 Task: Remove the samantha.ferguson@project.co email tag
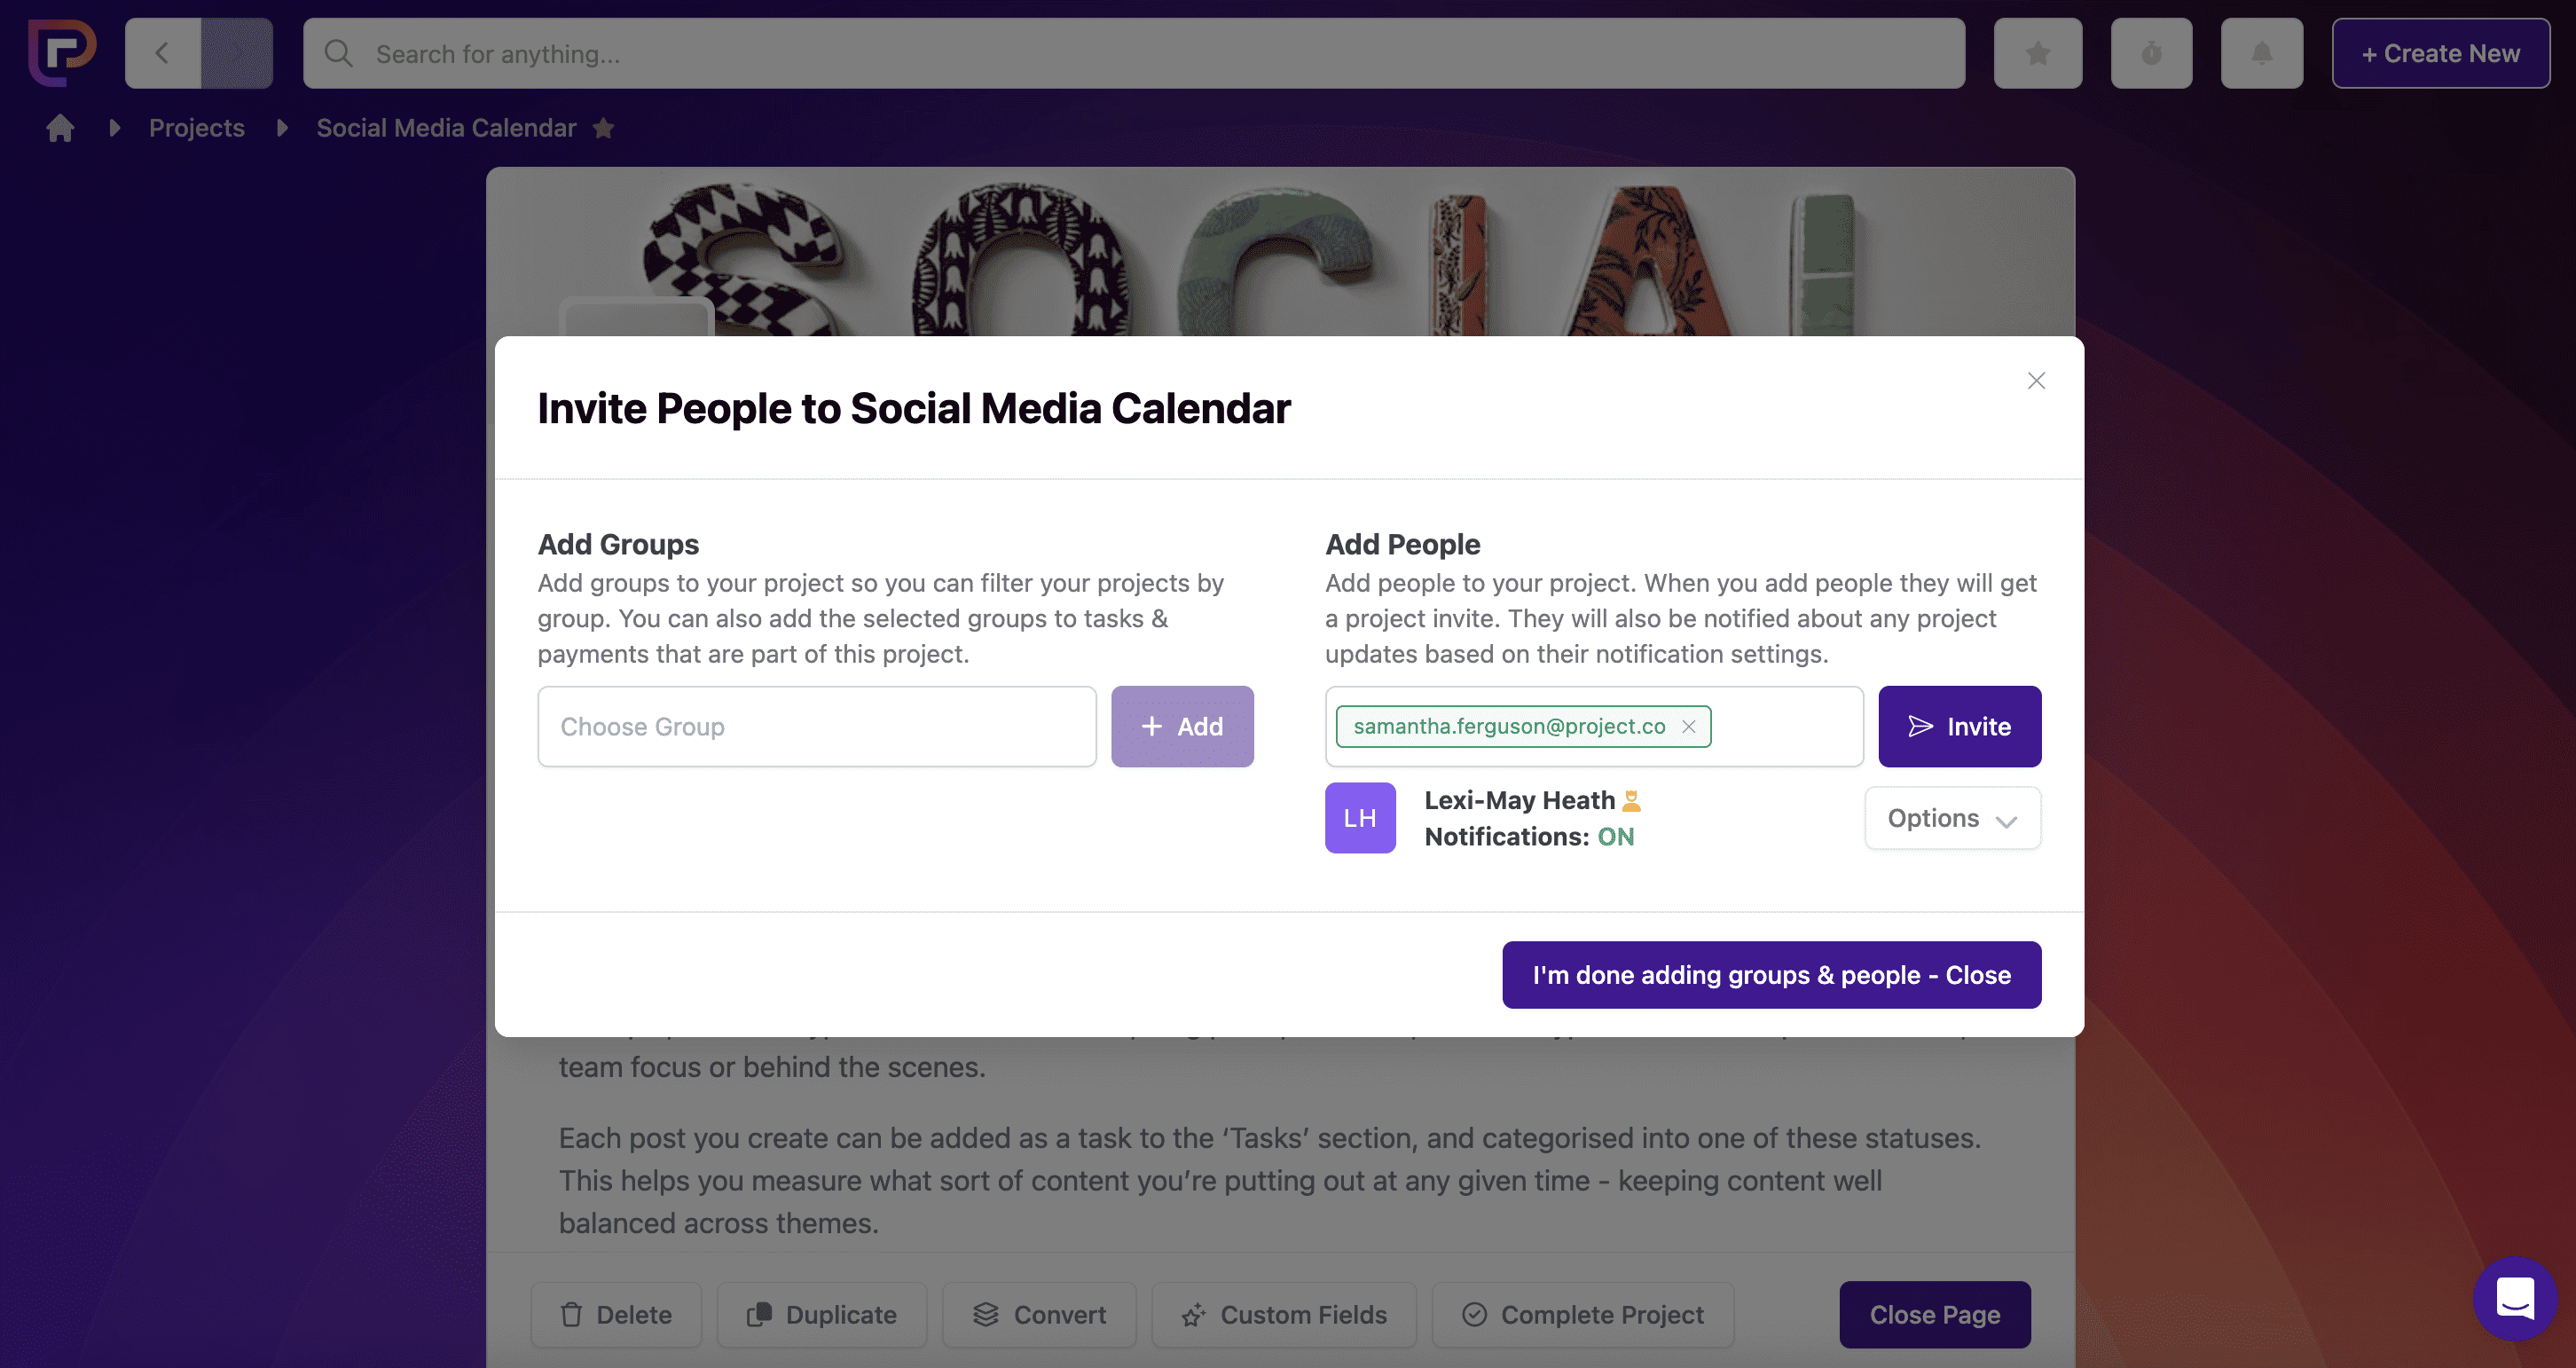[x=1688, y=726]
